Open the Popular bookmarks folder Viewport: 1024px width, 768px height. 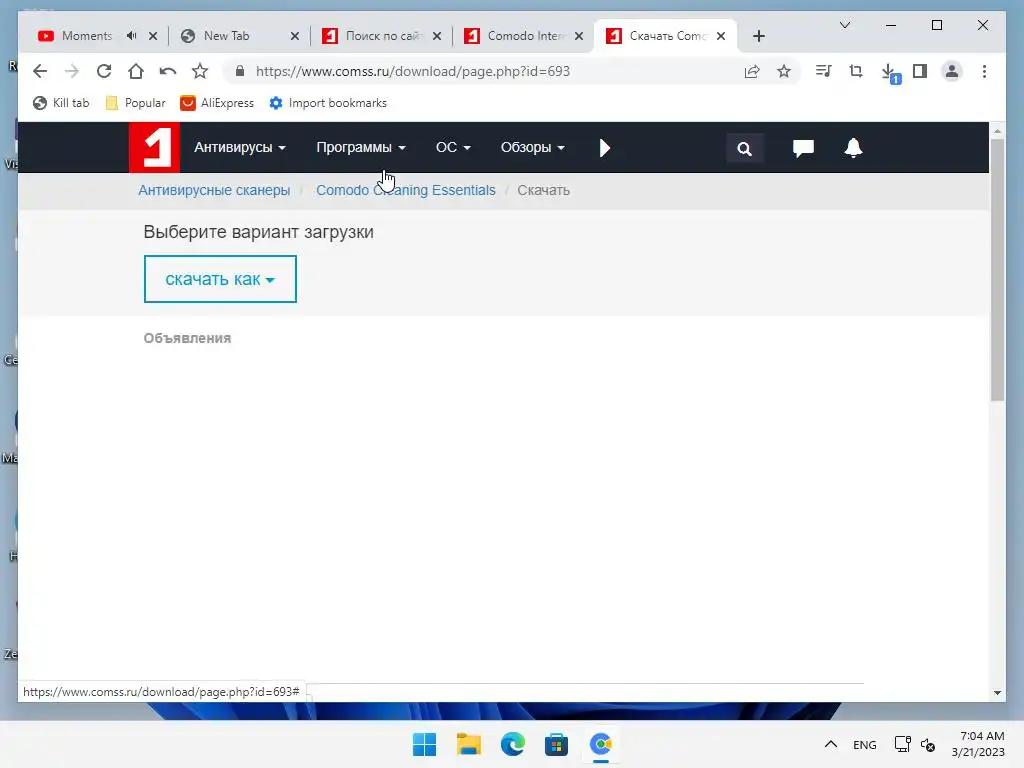pos(136,103)
